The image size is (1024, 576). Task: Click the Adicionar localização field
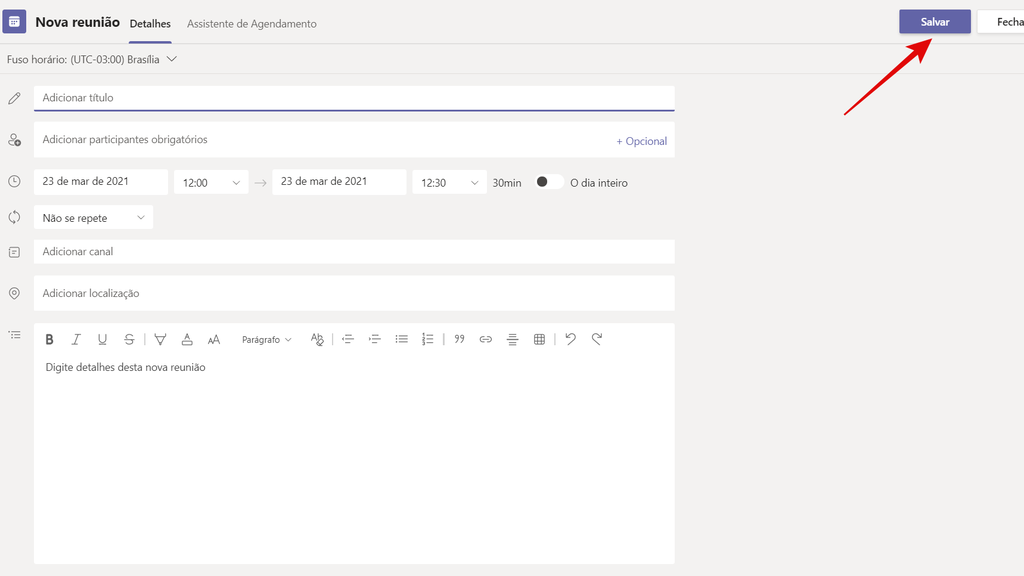(354, 293)
